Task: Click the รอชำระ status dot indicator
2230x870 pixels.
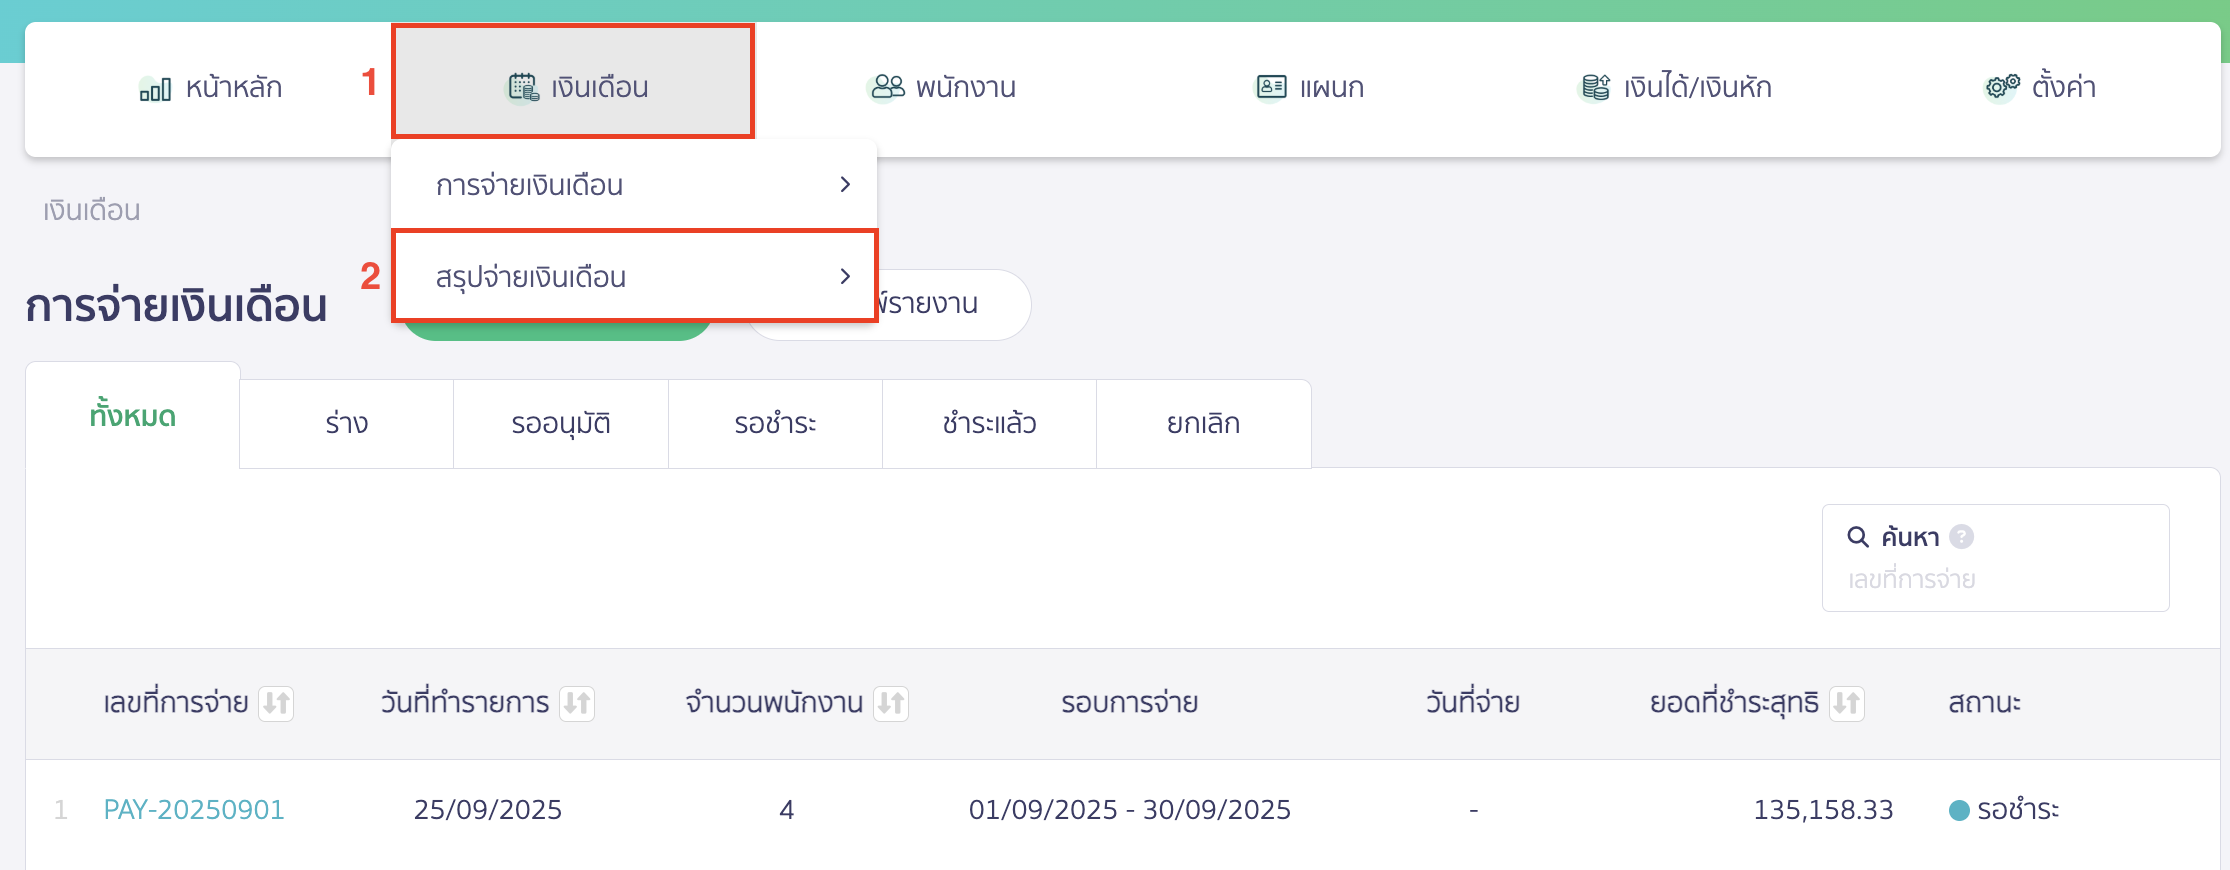Action: point(1959,811)
